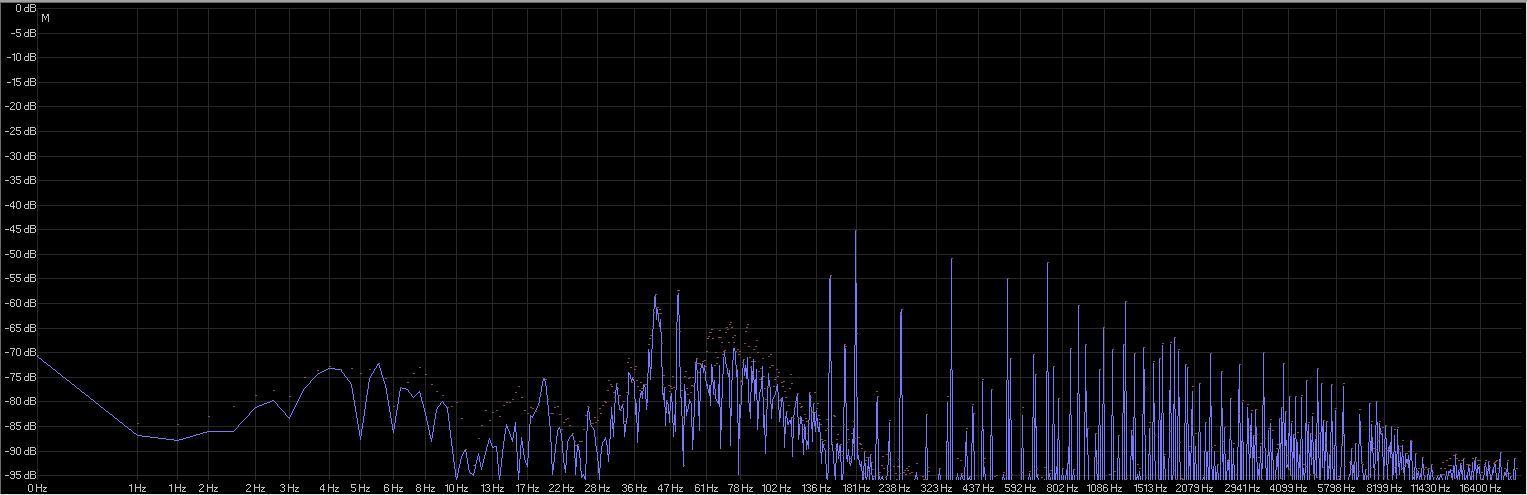This screenshot has width=1527, height=495.
Task: Click the '-65 dB' level label
Action: coord(21,328)
